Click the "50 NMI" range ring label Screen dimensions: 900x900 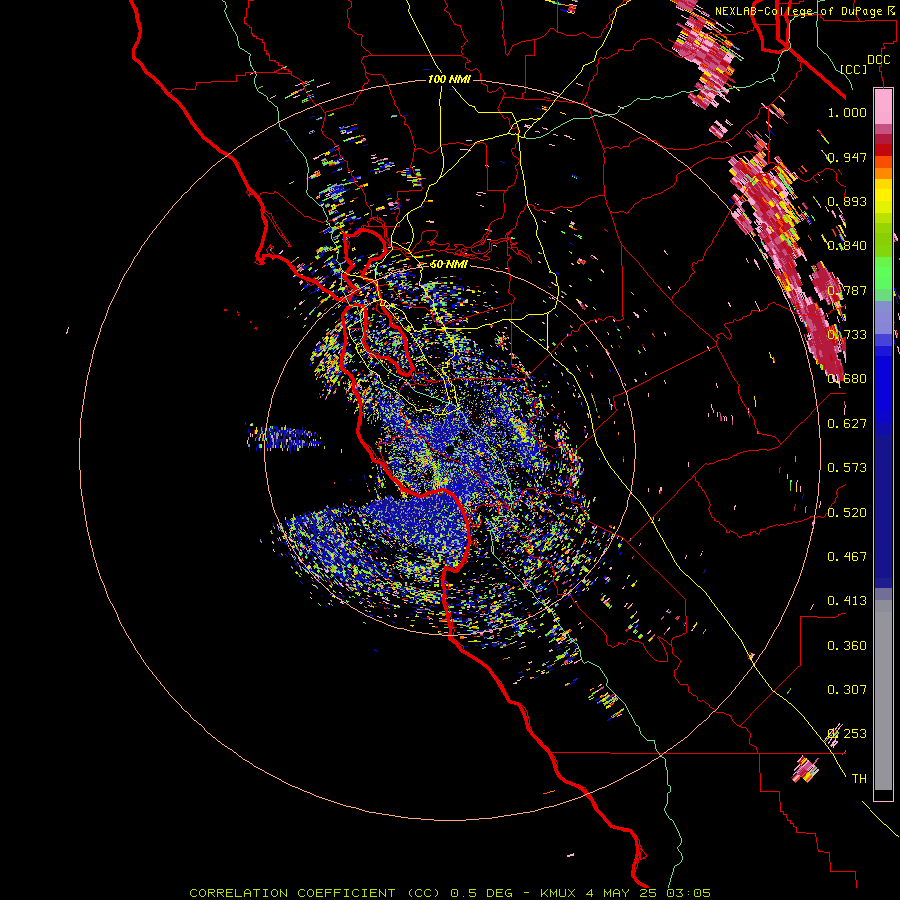click(x=449, y=264)
